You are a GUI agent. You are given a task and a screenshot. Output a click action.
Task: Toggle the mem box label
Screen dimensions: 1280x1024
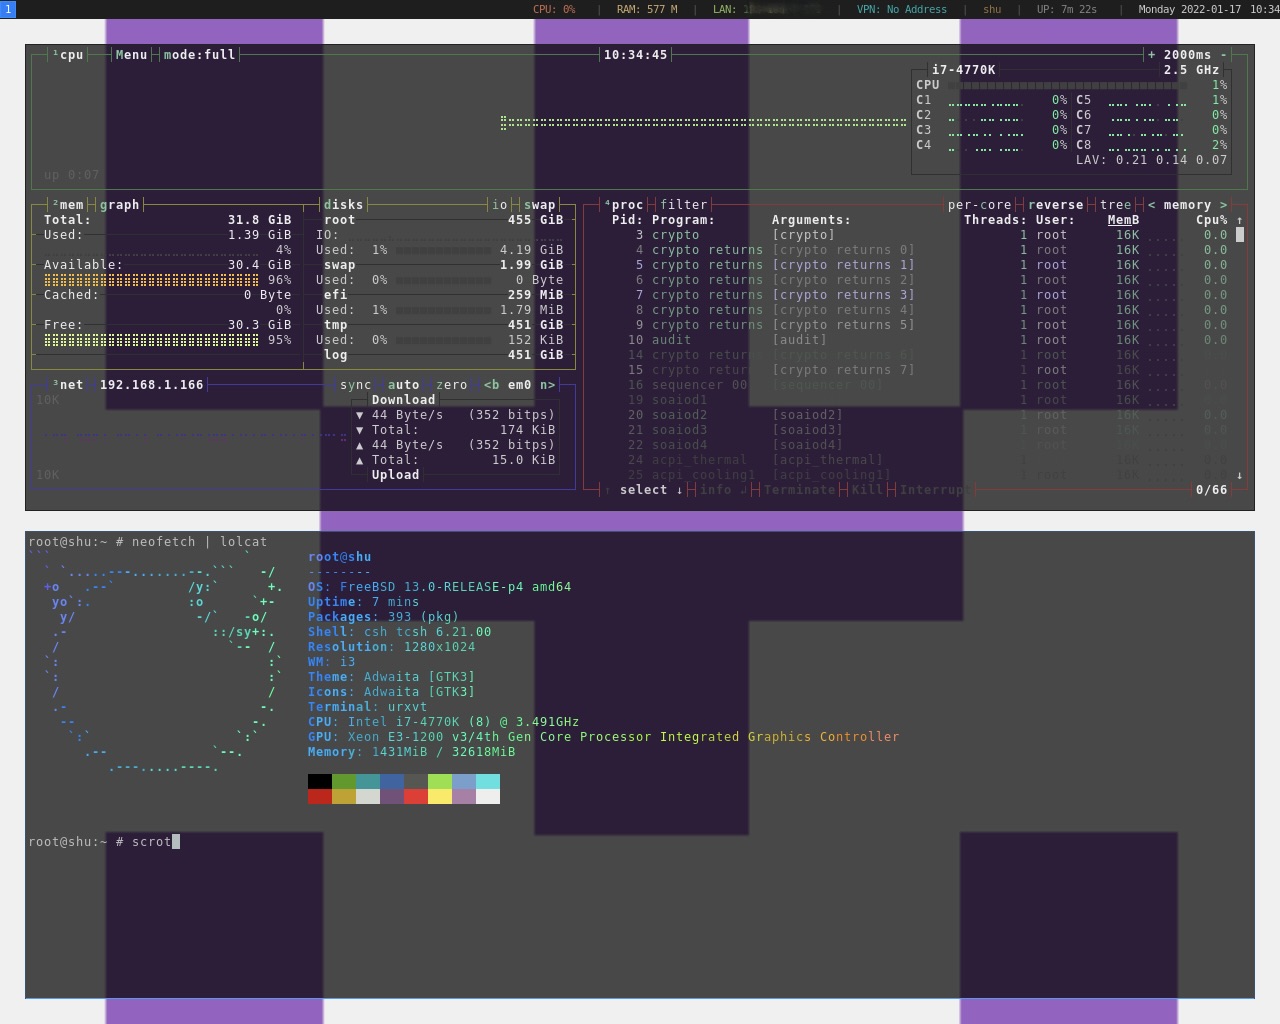tap(68, 205)
